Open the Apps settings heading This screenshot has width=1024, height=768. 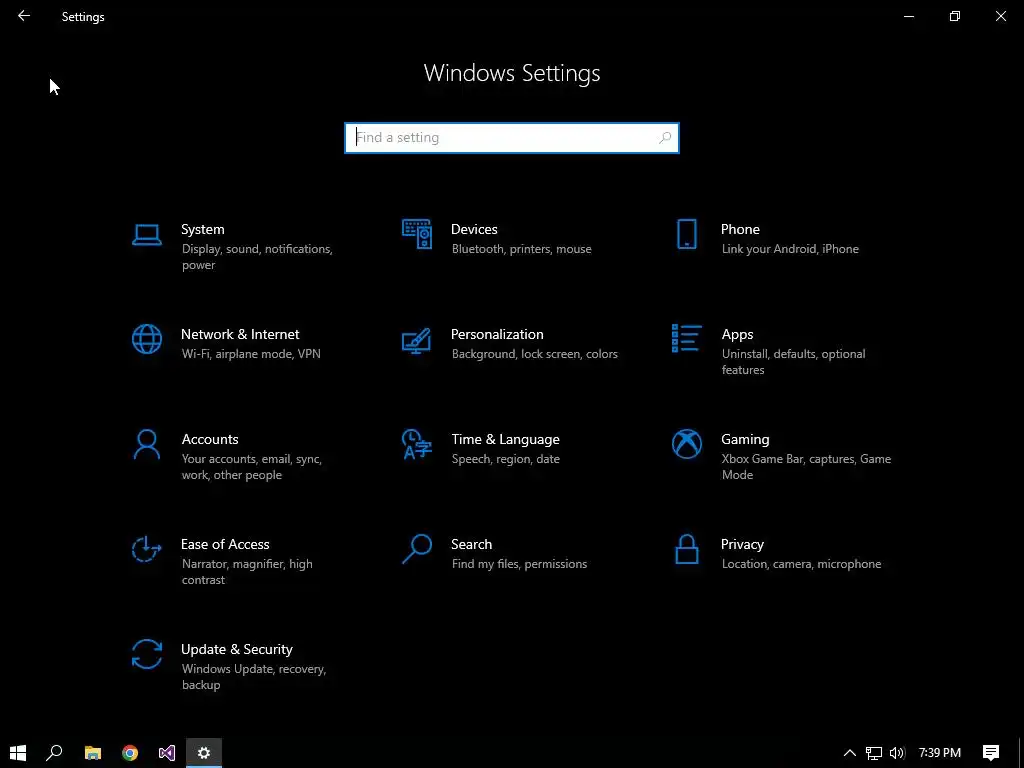click(x=737, y=334)
